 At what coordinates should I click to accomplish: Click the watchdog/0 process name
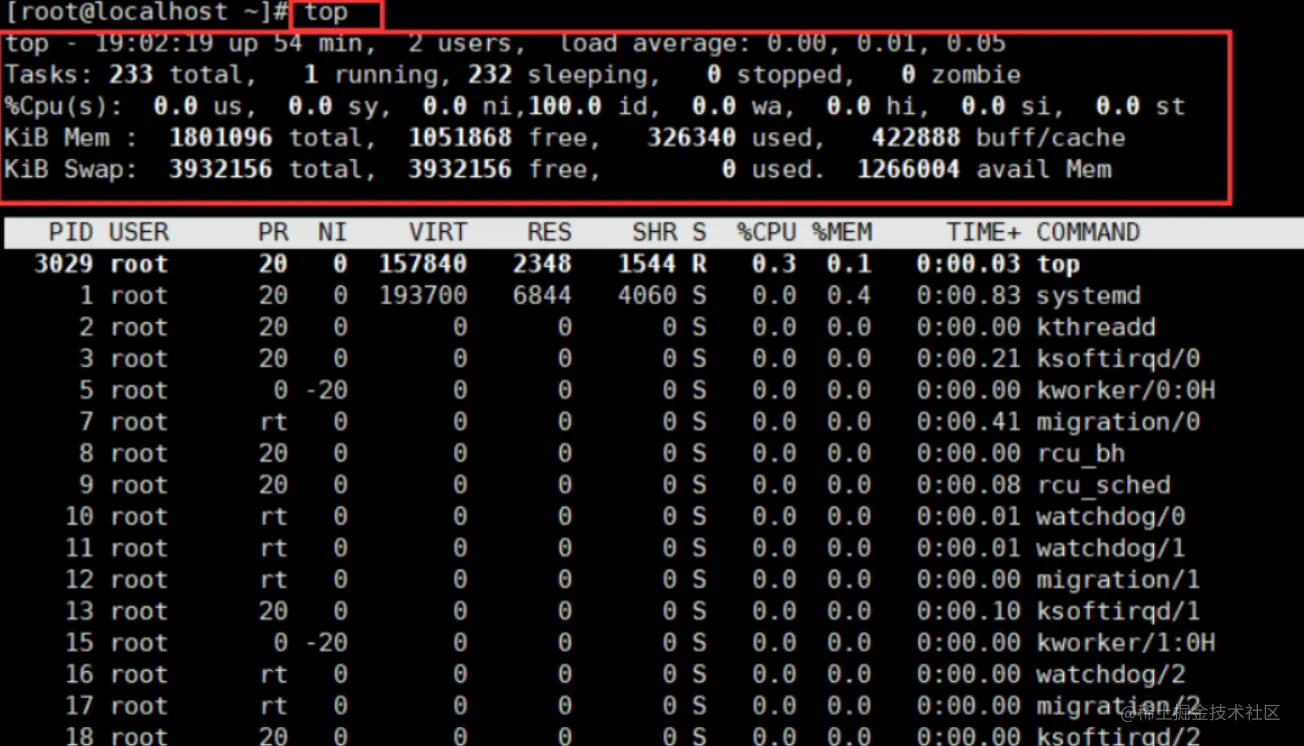pyautogui.click(x=1111, y=517)
